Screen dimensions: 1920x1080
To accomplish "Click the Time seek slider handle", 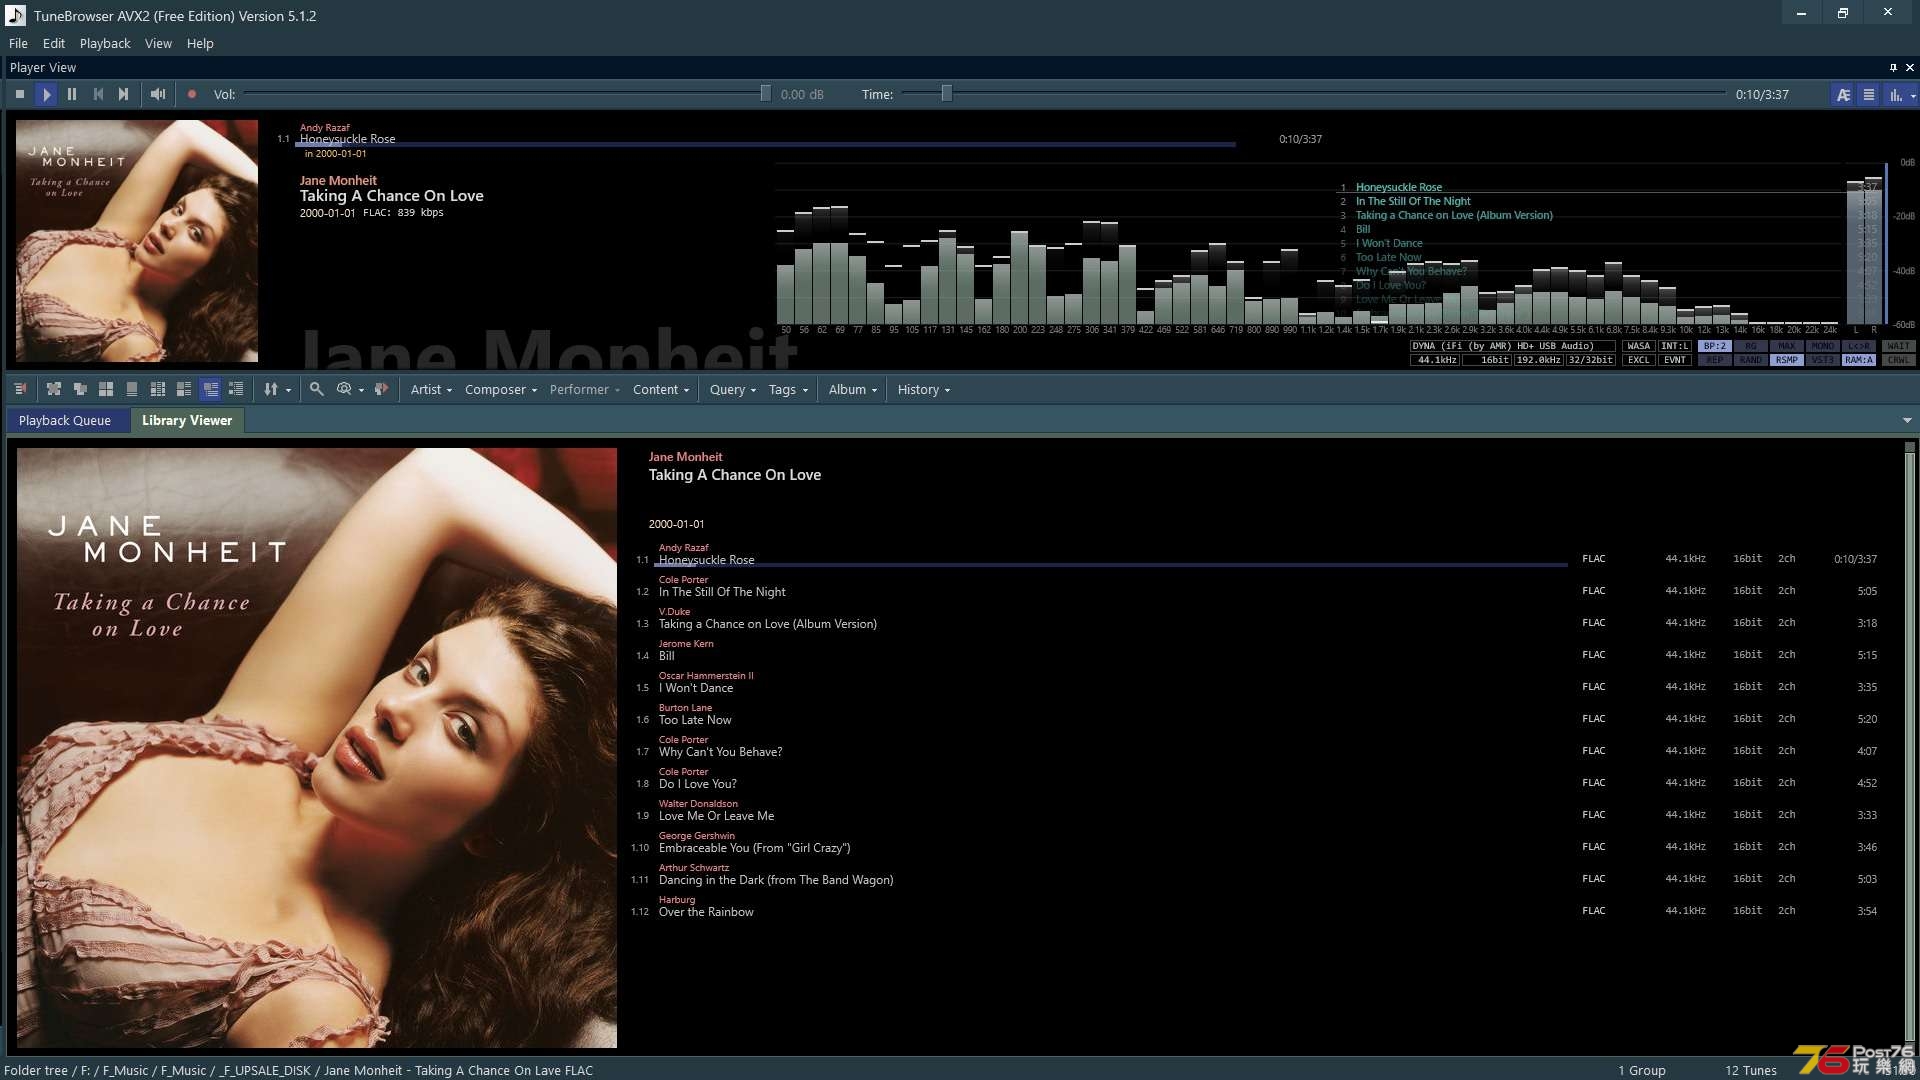I will [x=946, y=94].
